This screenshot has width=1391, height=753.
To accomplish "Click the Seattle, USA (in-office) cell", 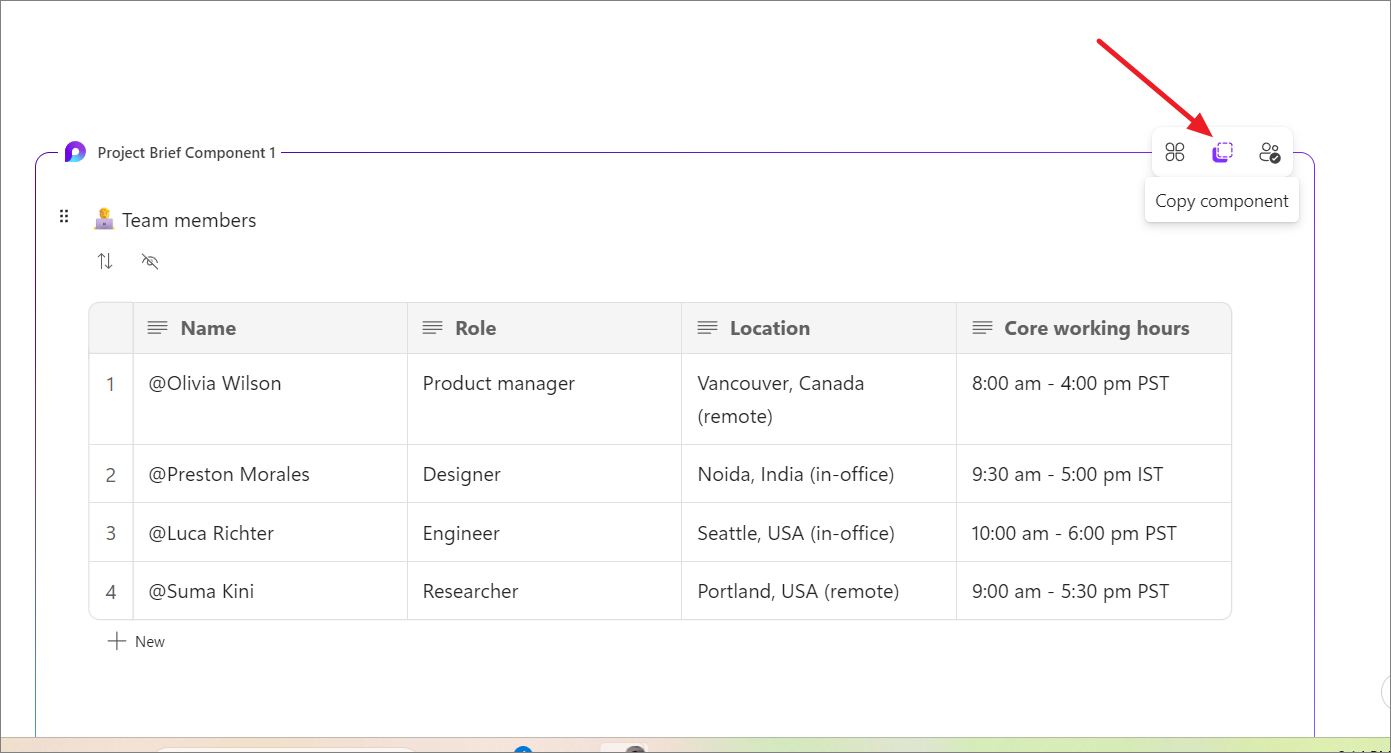I will point(795,533).
